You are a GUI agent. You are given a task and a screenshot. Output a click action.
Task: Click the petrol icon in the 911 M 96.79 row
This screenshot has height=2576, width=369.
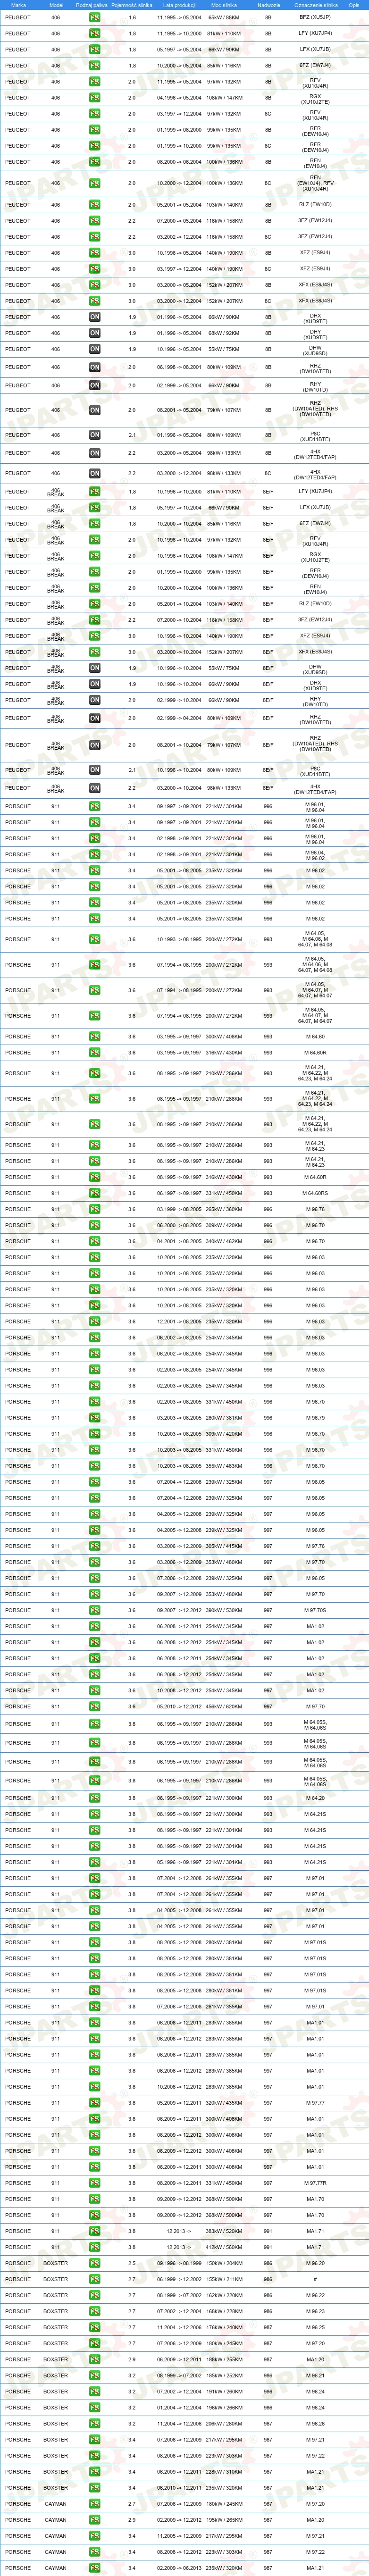point(95,1418)
